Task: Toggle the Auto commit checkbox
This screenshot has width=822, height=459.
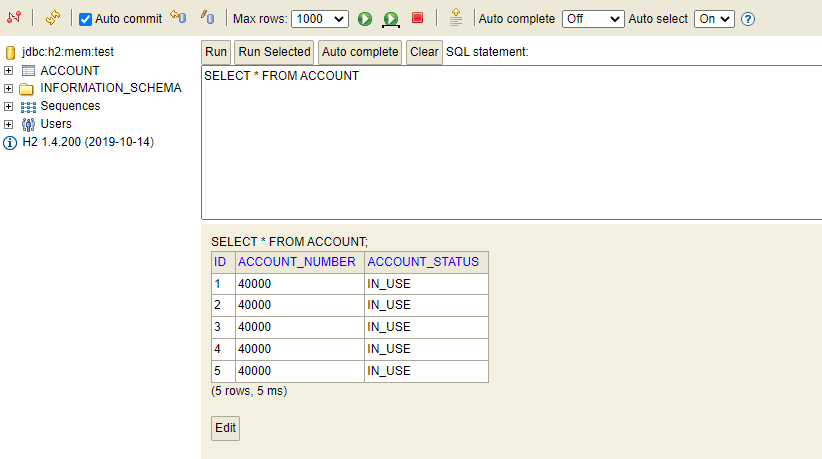Action: pyautogui.click(x=85, y=19)
